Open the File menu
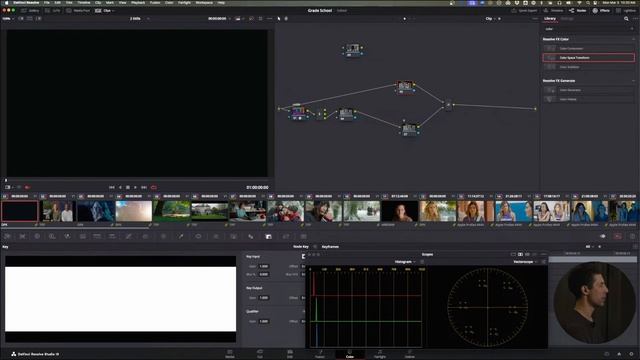Image resolution: width=640 pixels, height=360 pixels. click(x=47, y=2)
